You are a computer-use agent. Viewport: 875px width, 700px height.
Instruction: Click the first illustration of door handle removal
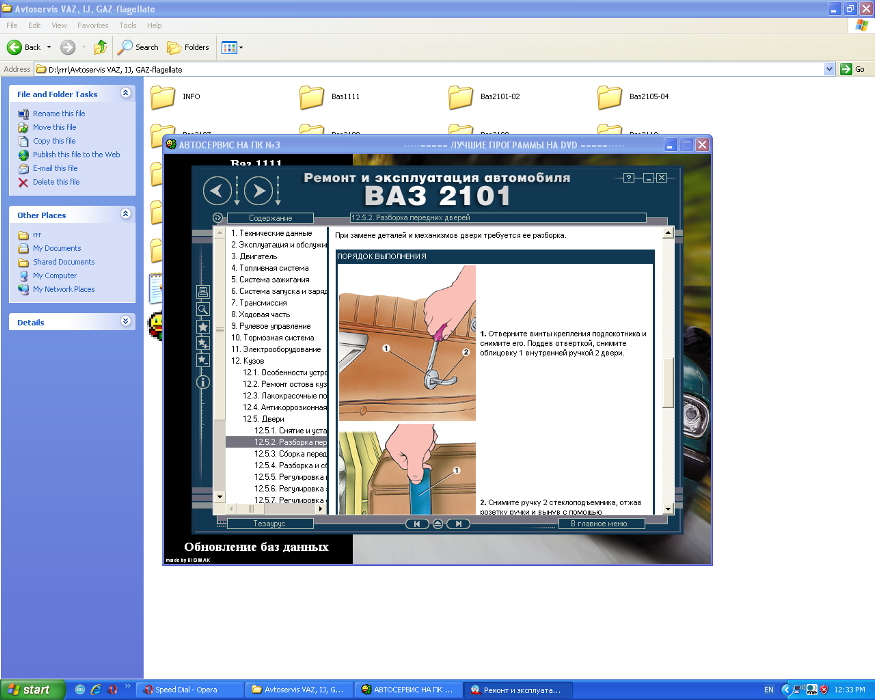[x=407, y=343]
